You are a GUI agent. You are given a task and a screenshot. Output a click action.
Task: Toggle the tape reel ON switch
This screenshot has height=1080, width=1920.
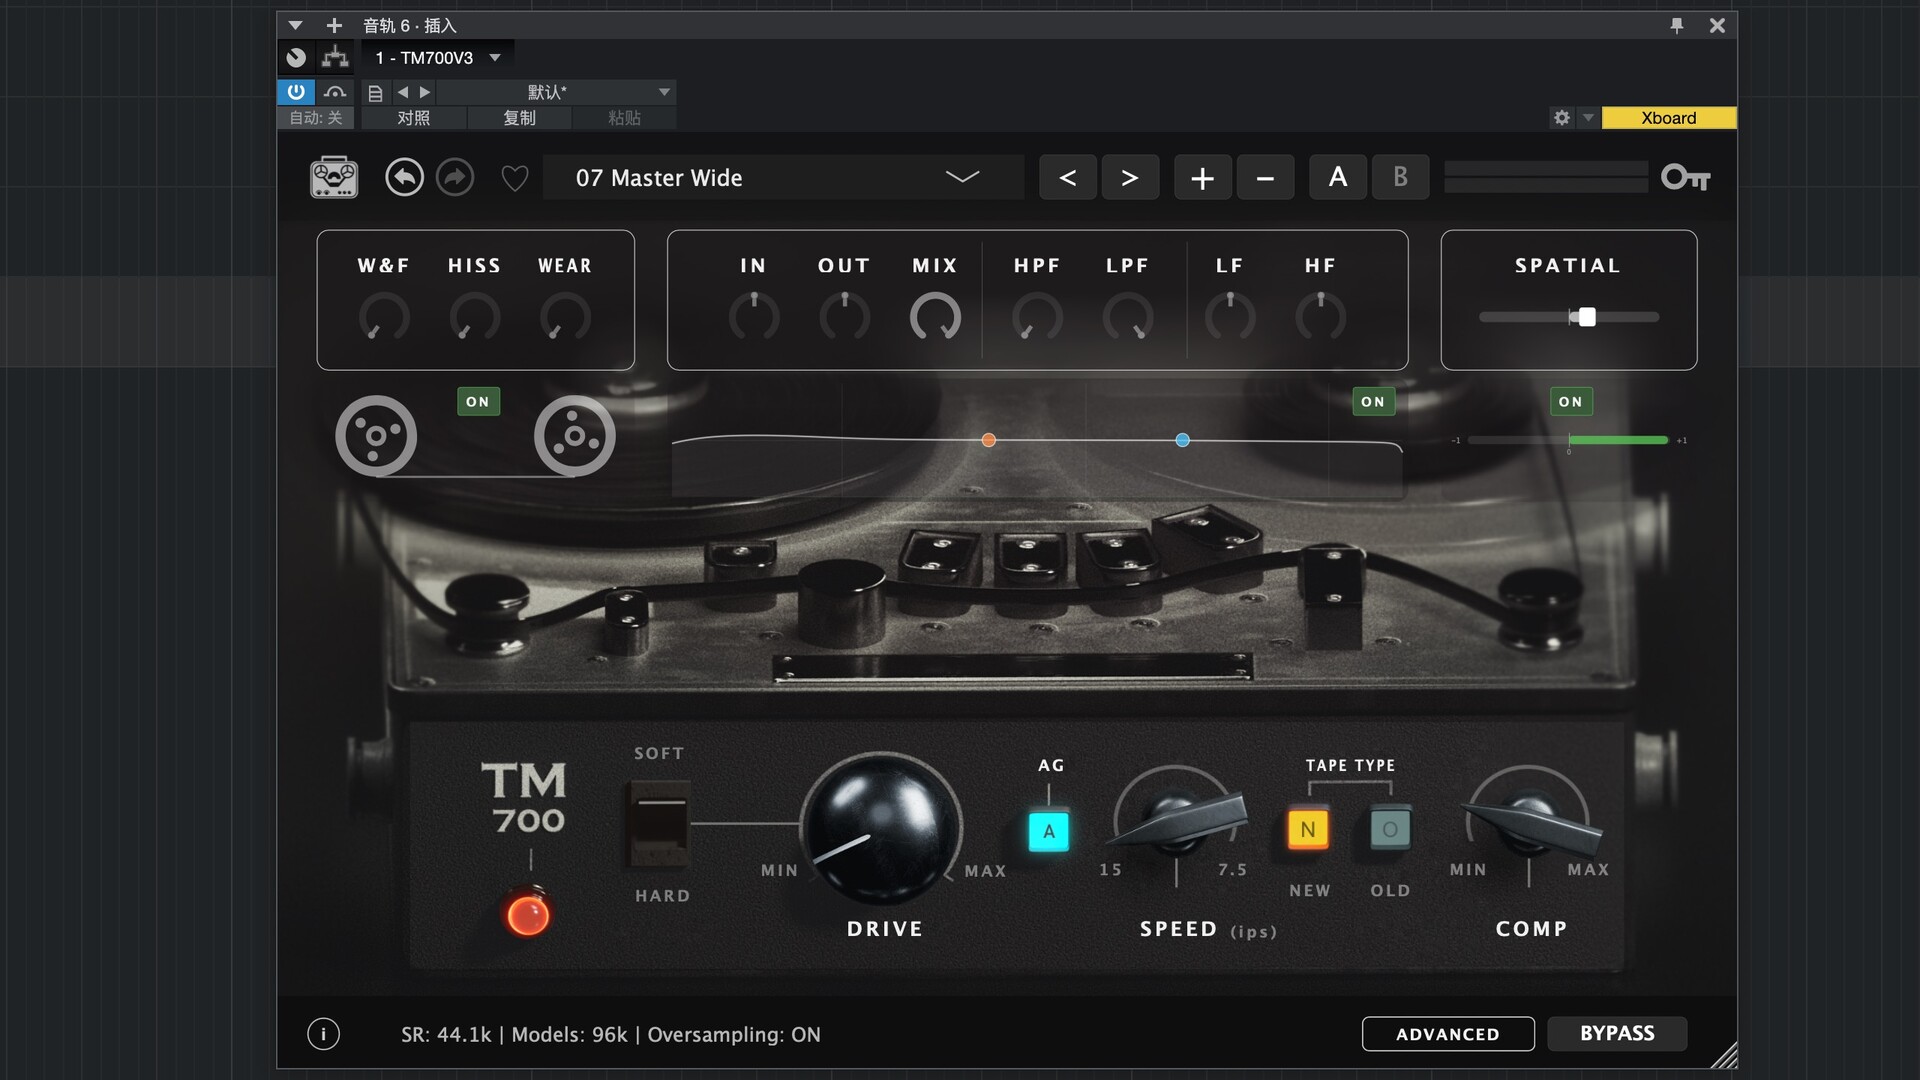coord(478,401)
